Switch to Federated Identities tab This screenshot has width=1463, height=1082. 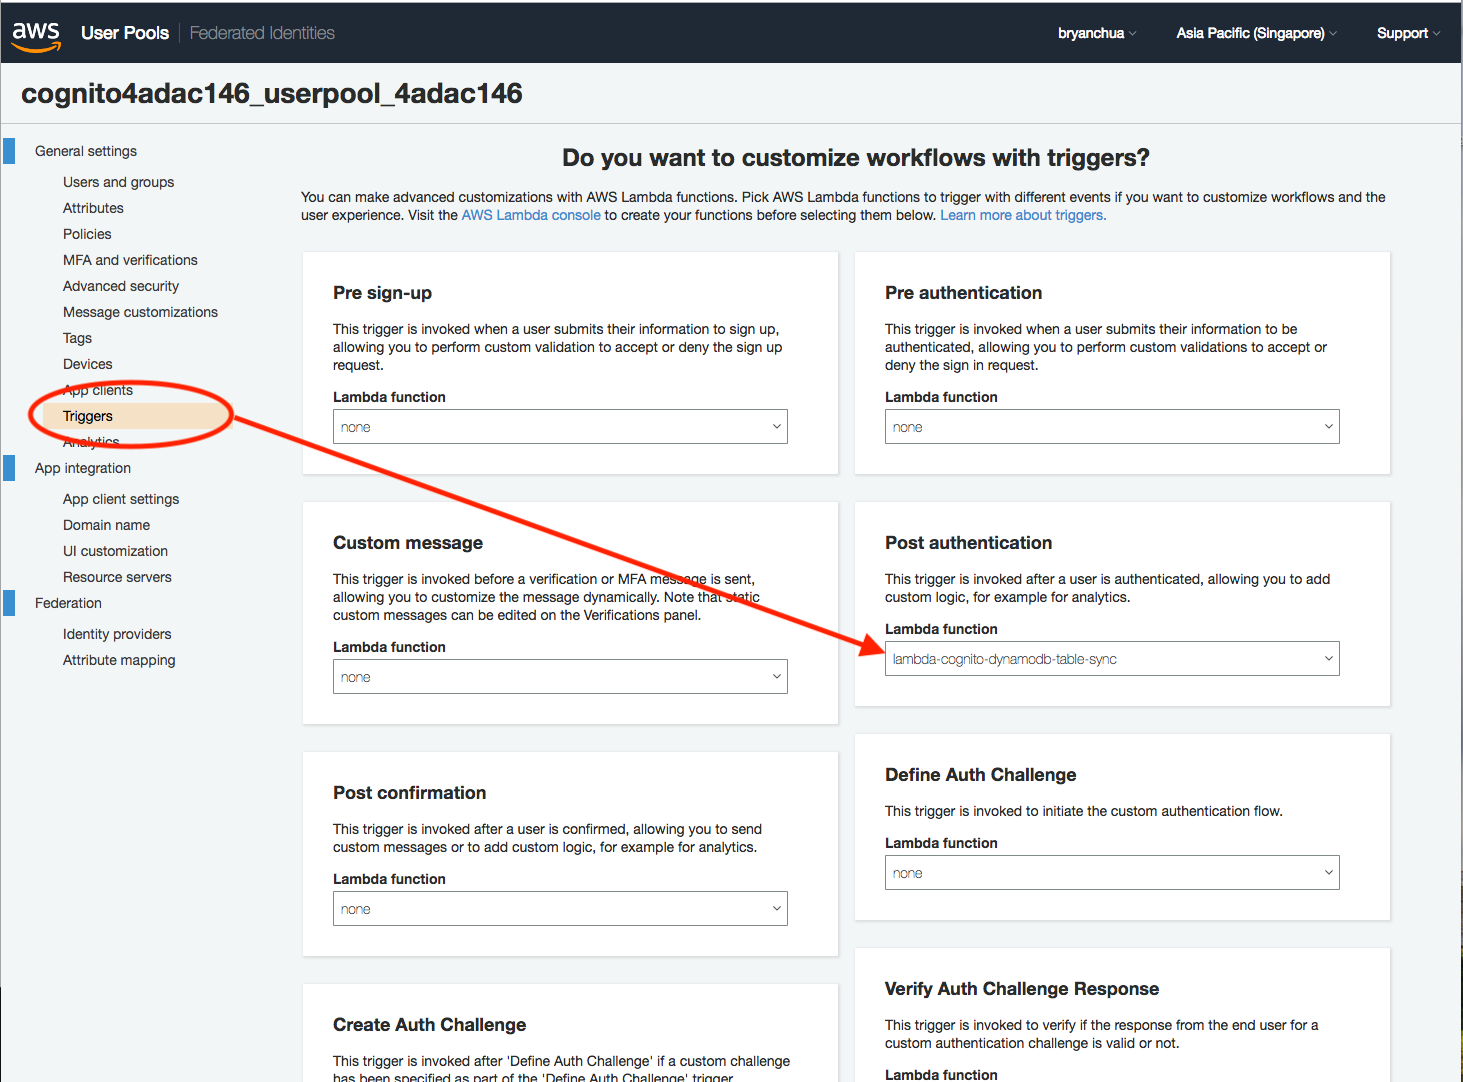(x=262, y=33)
